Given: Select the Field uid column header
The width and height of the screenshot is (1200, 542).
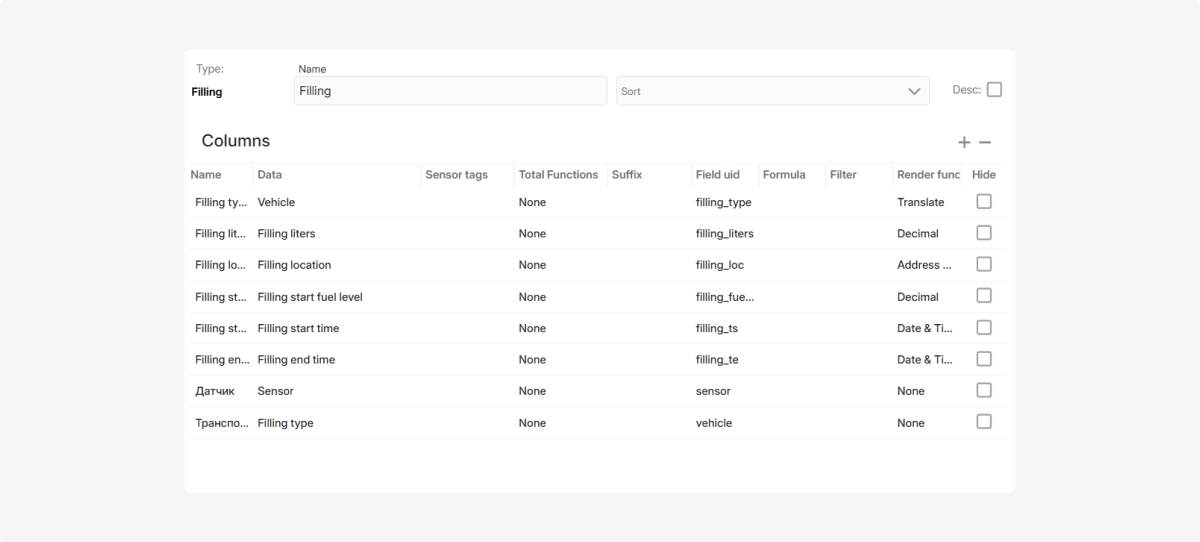Looking at the screenshot, I should click(x=718, y=174).
